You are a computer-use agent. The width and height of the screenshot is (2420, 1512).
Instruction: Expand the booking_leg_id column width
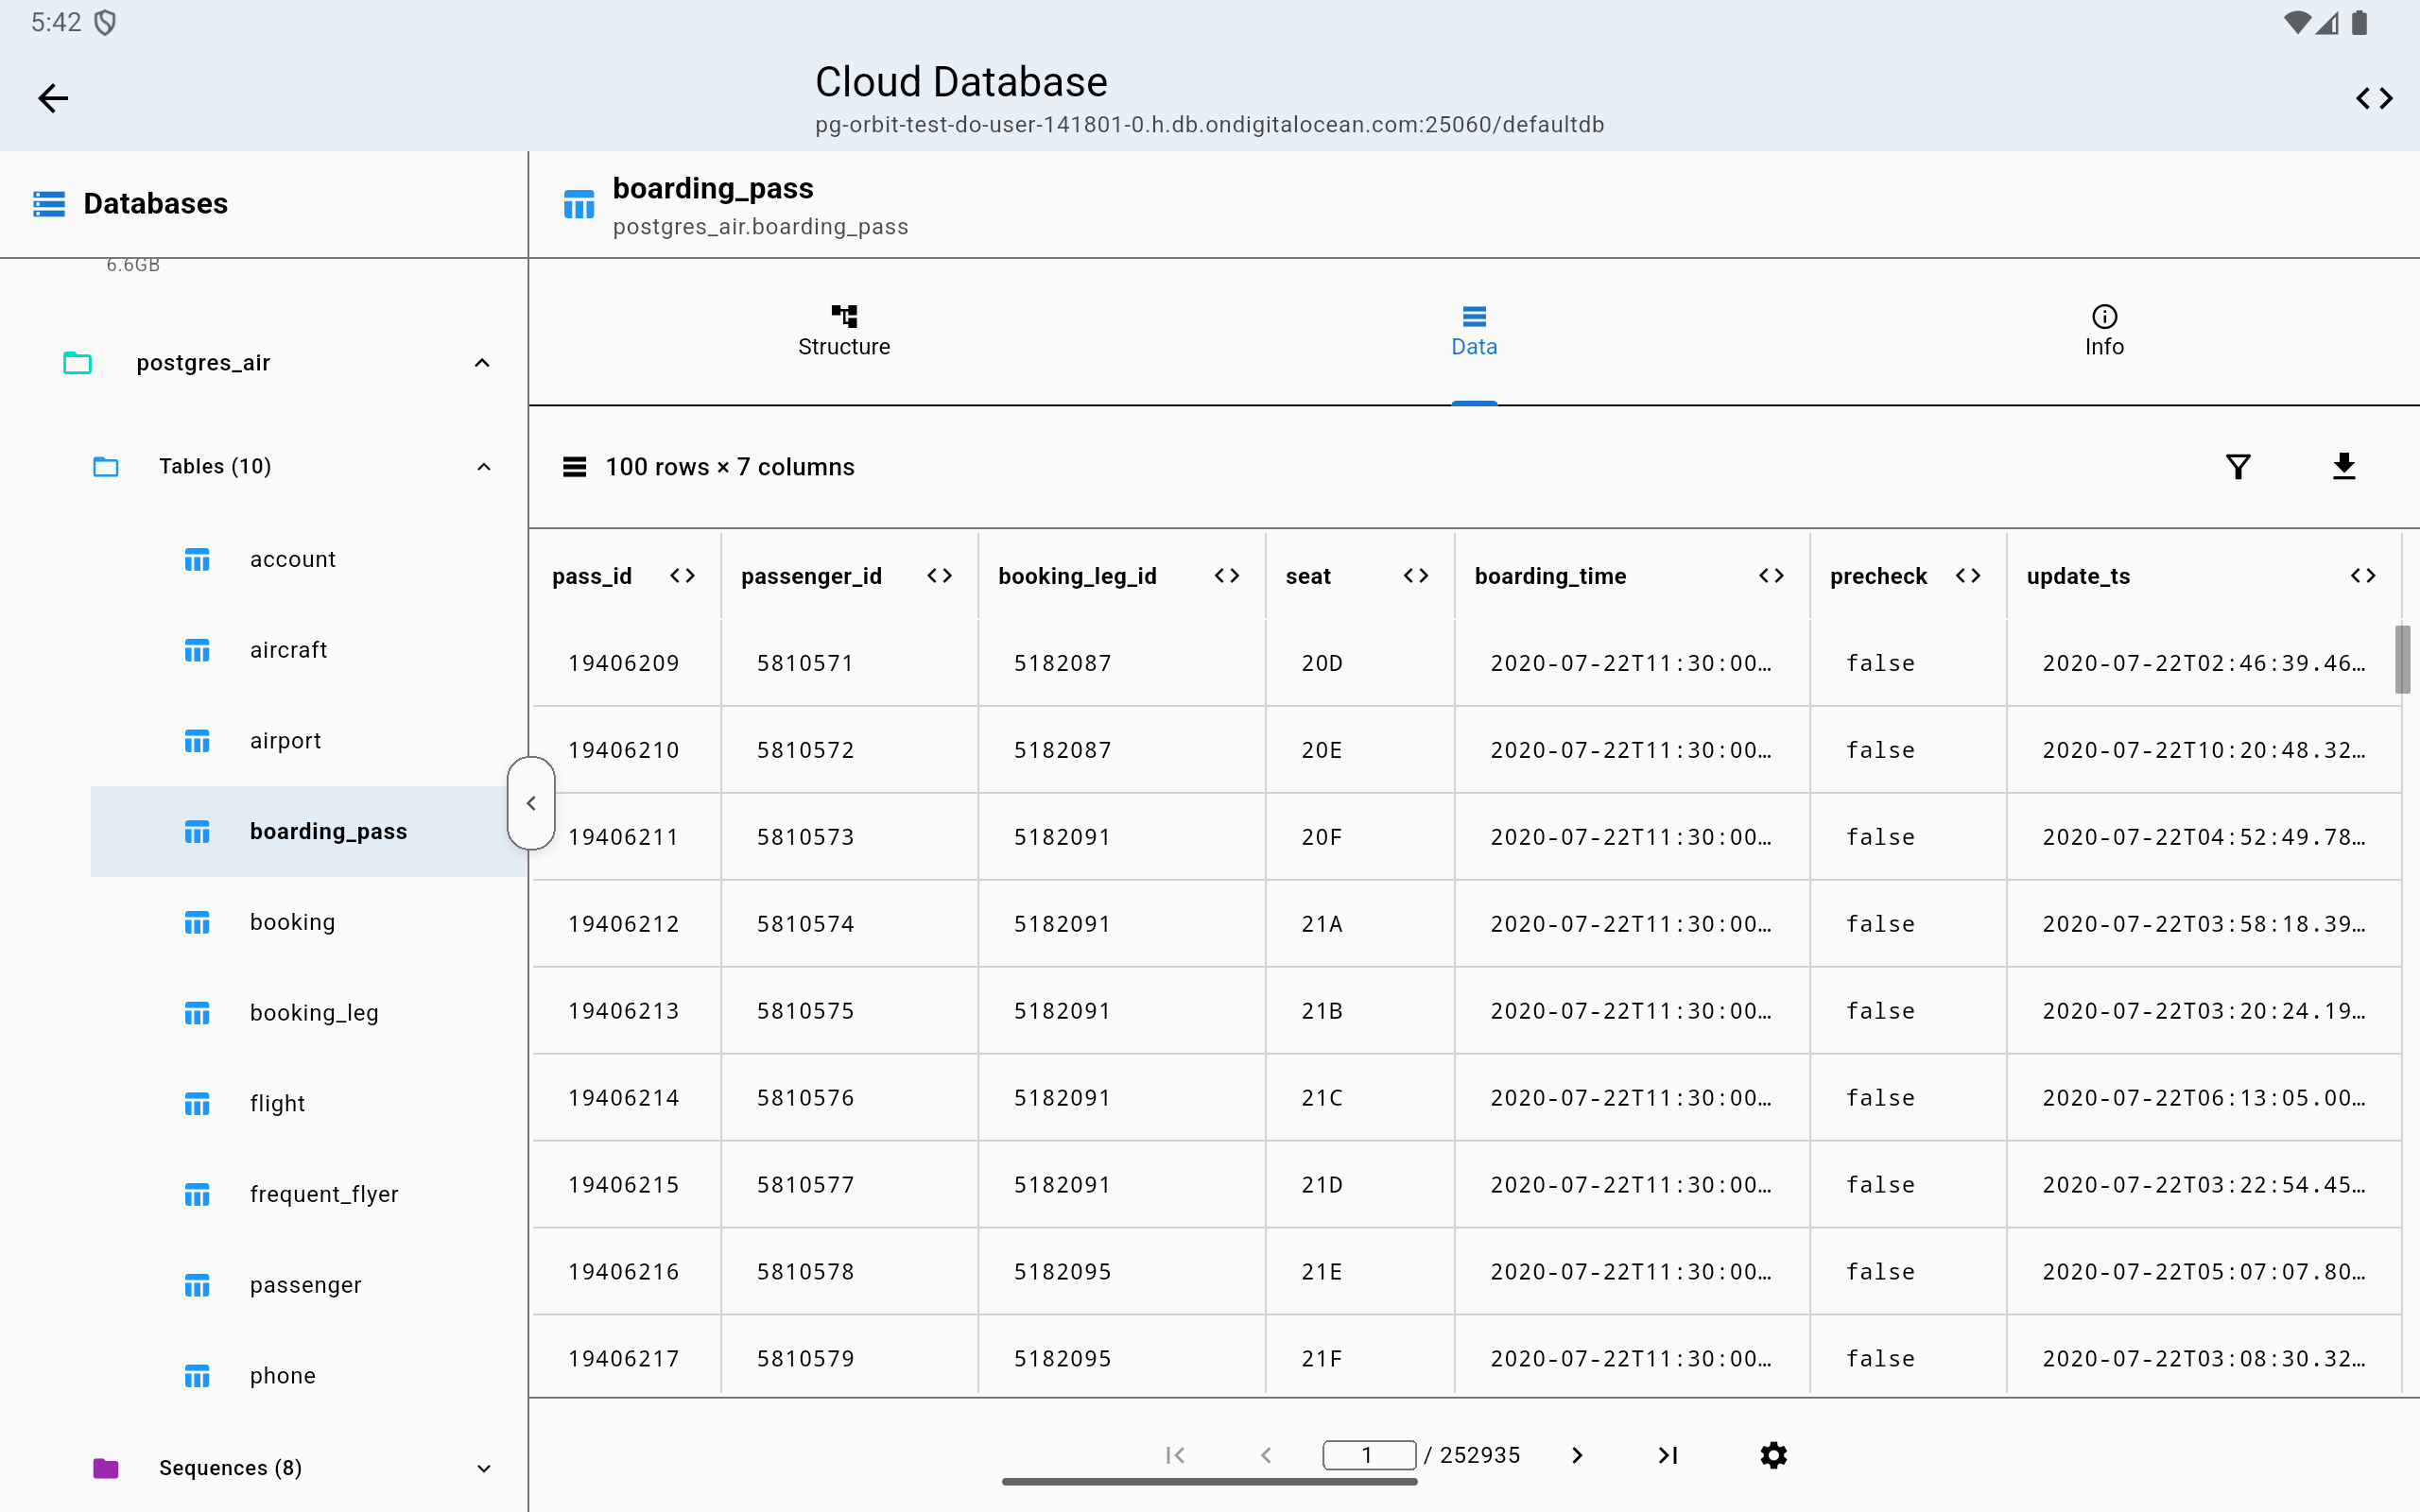1227,576
